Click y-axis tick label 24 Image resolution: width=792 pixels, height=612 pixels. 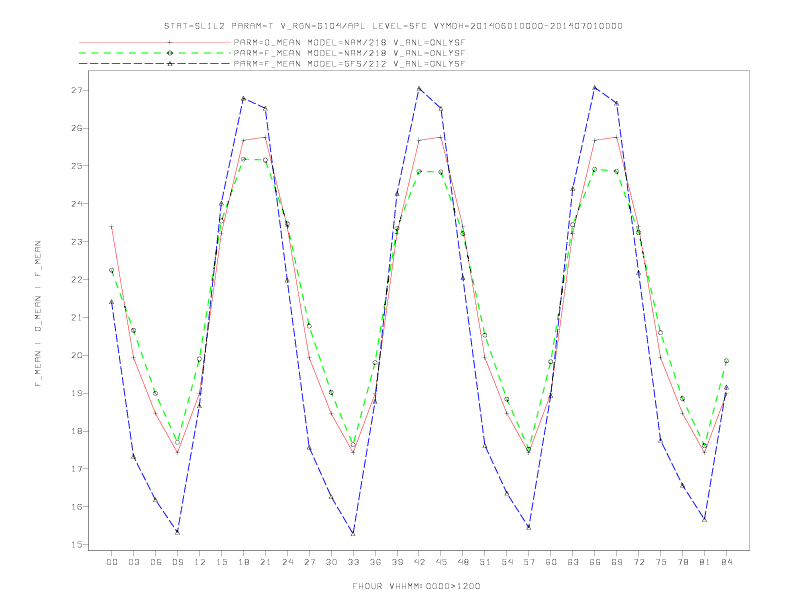(x=77, y=203)
